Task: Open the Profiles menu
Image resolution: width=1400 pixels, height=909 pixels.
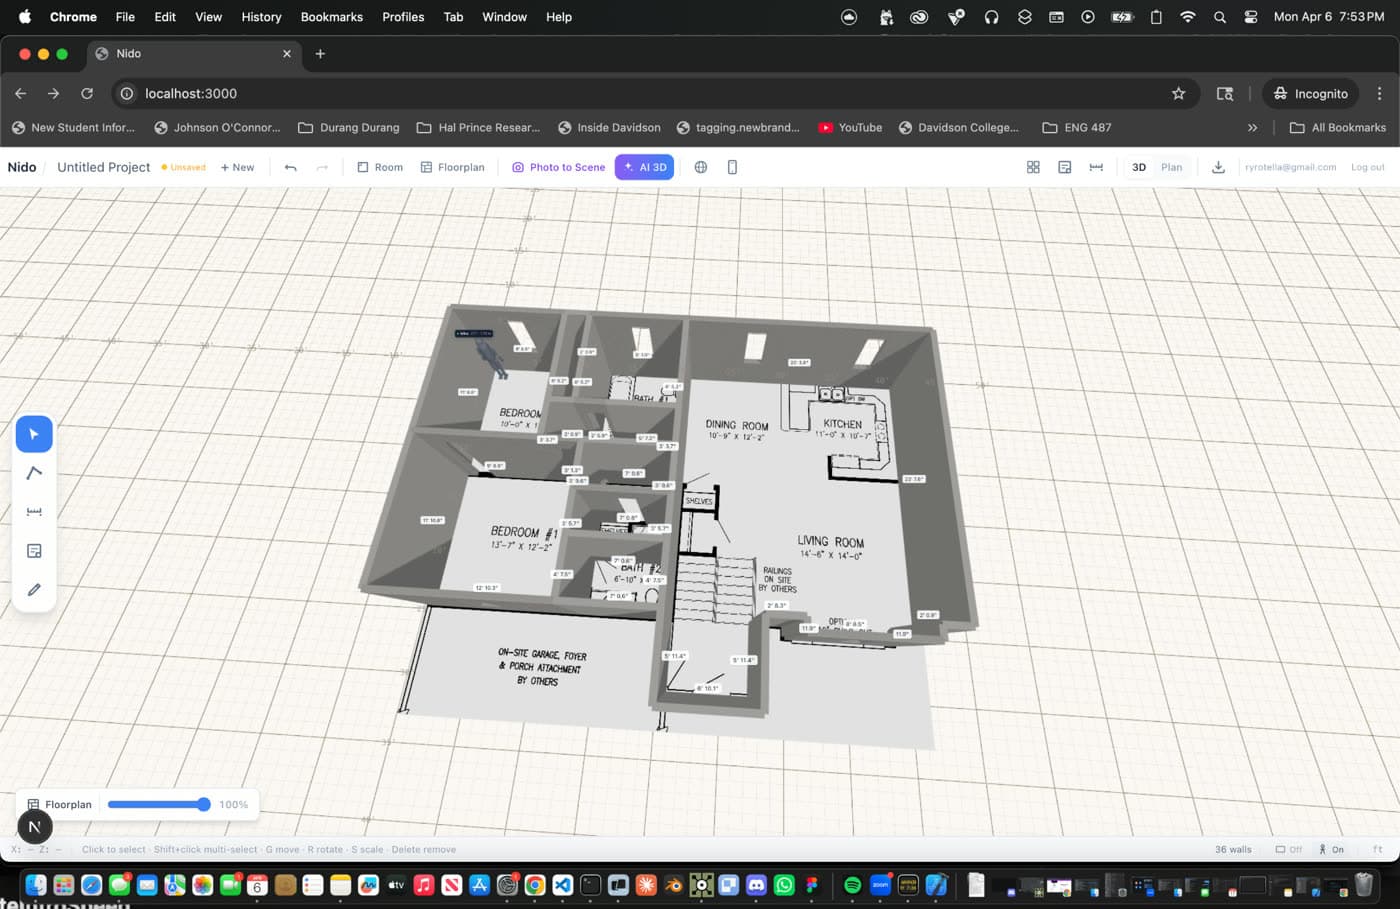Action: pos(403,17)
